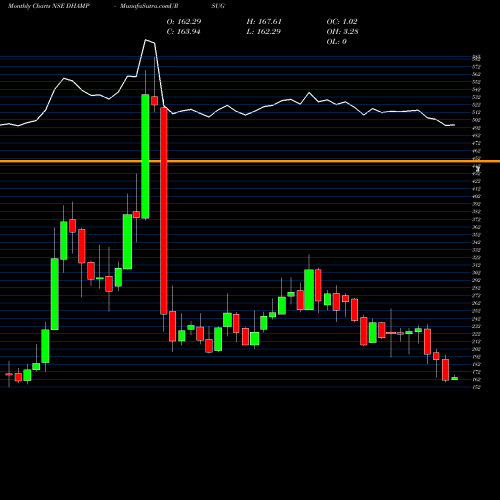Click the last small green candle at 162
Screen dimensions: 500x500
[454, 378]
